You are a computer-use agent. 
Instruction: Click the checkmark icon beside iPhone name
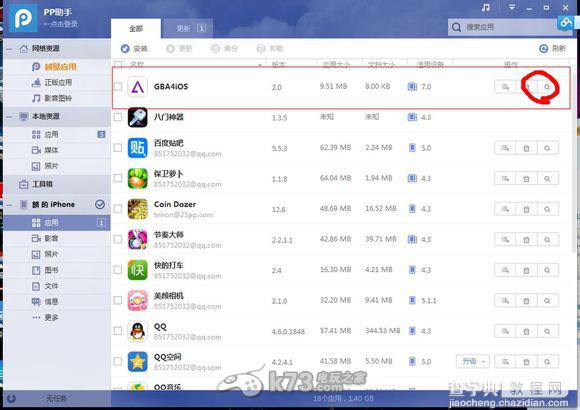pos(100,205)
